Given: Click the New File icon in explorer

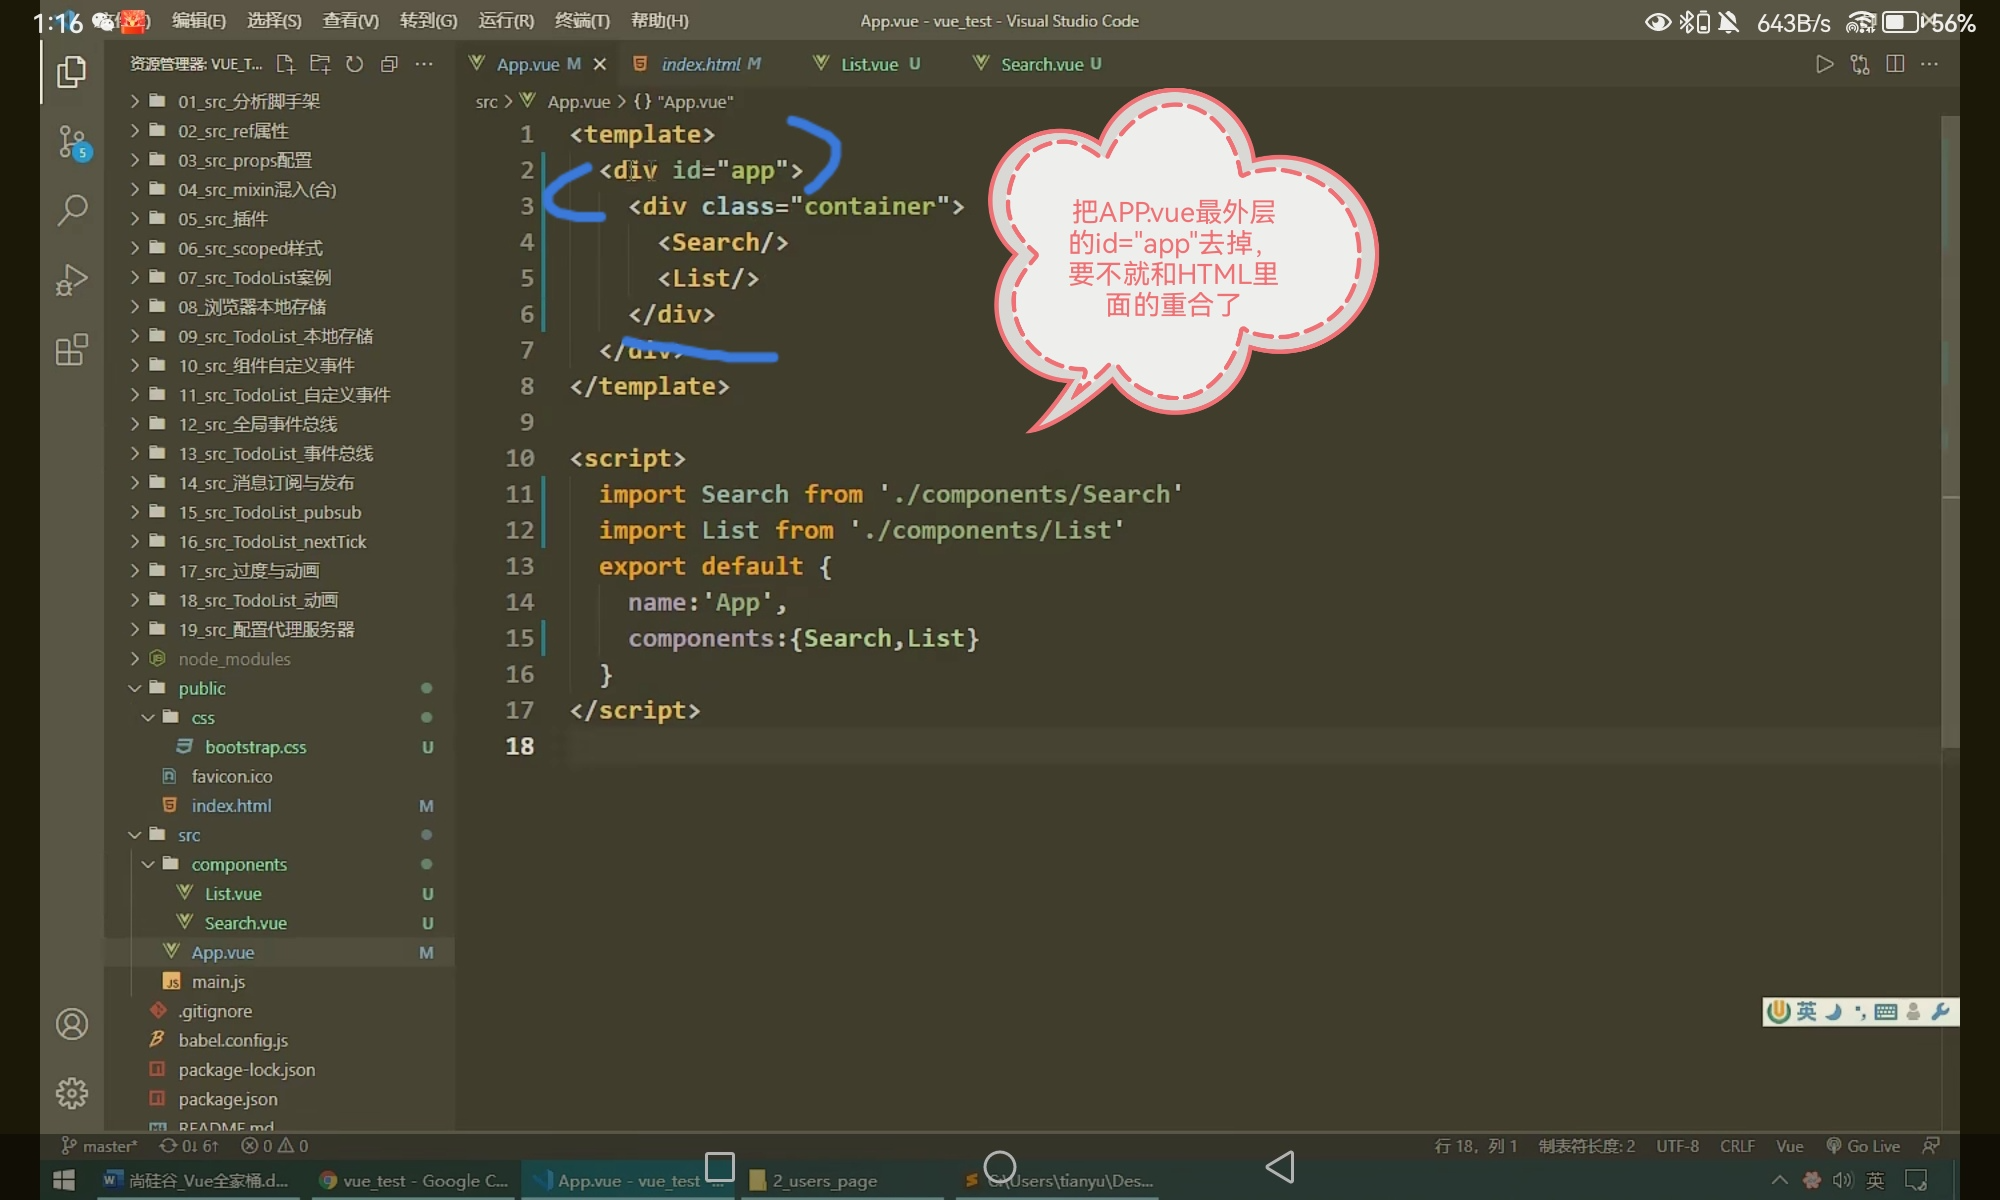Looking at the screenshot, I should point(286,64).
